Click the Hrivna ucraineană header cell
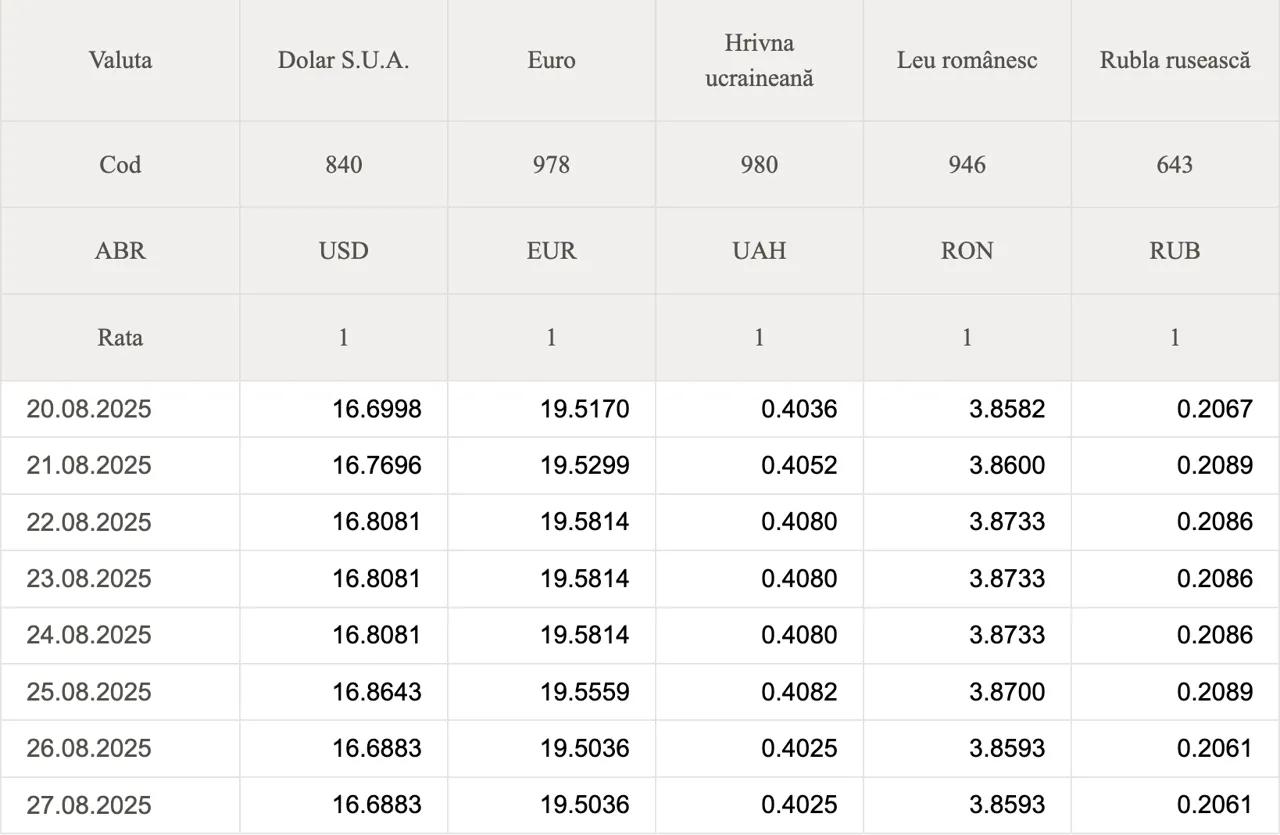The width and height of the screenshot is (1280, 835). 760,60
